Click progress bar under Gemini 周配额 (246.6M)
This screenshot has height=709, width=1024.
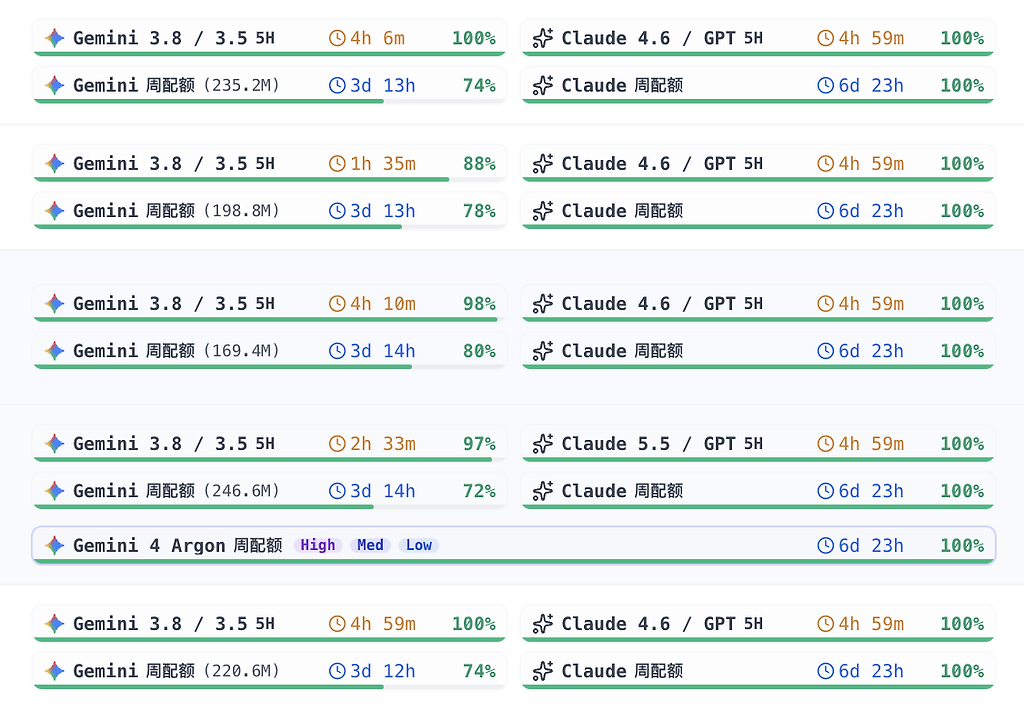point(270,507)
